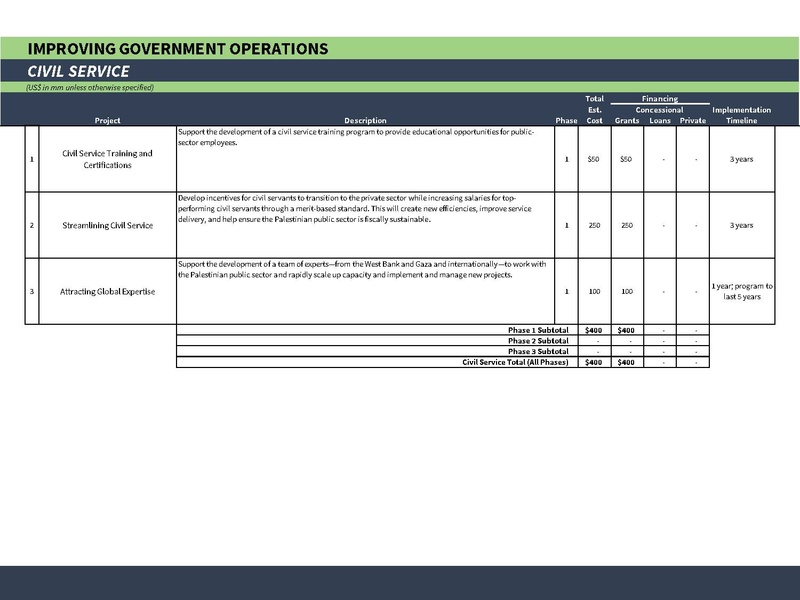Viewport: 800px width, 600px height.
Task: Select Civil Service Total (All Phases) label
Action: point(515,362)
